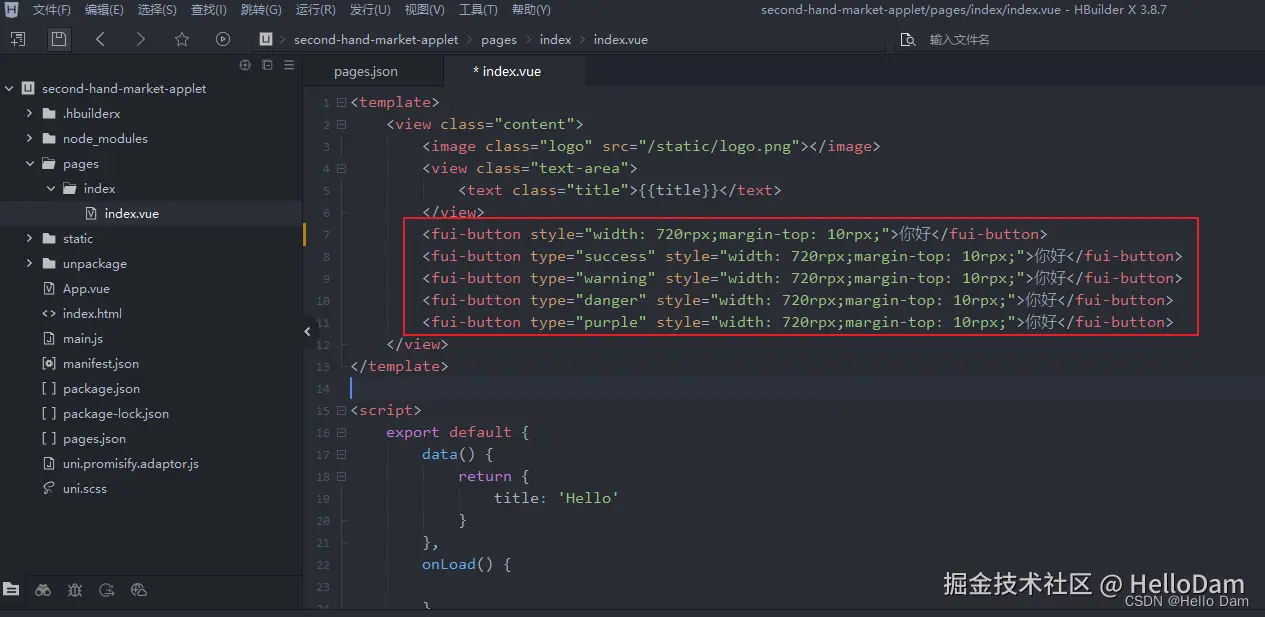Click the run play icon

(x=223, y=40)
